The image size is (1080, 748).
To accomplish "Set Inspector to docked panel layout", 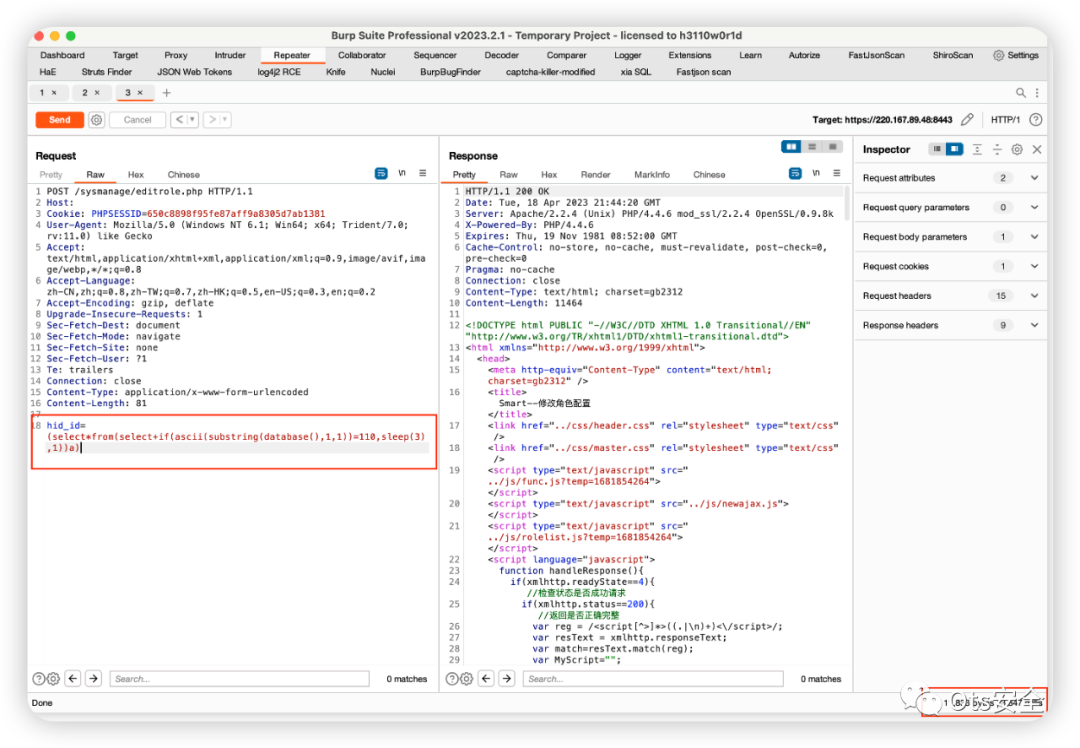I will pos(955,149).
